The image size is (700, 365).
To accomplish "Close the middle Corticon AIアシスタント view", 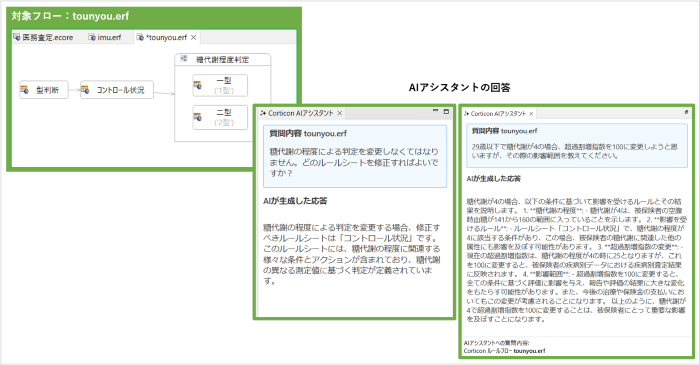I will click(340, 113).
